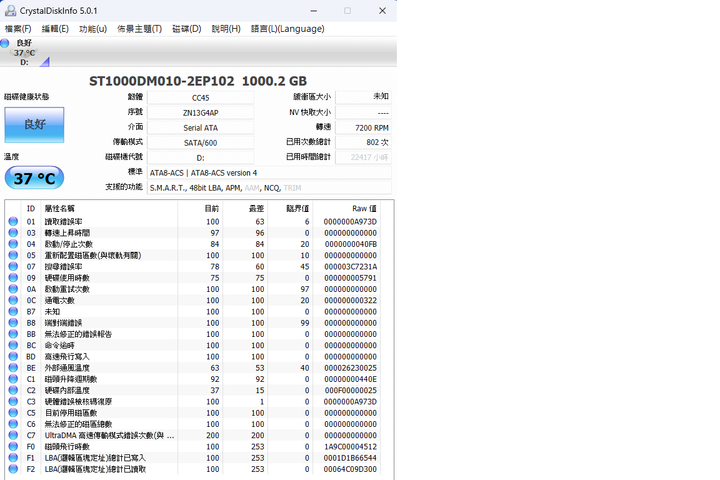Select the D: disk tab with 37 °C
Screen dimensions: 720x480
click(x=25, y=52)
